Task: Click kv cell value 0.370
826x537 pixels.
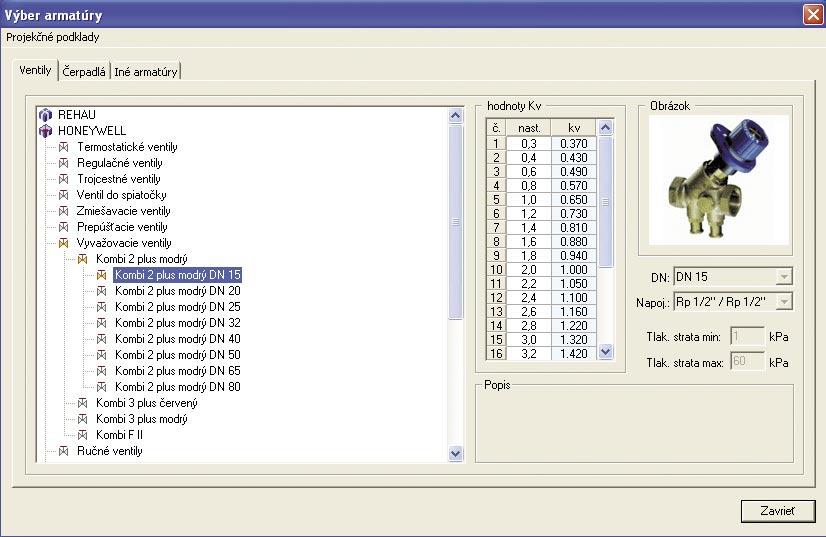Action: click(x=574, y=144)
